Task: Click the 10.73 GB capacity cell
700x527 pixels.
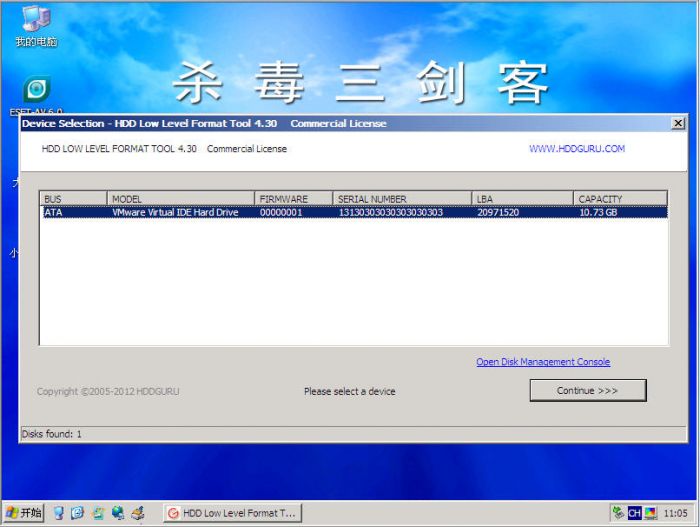Action: pyautogui.click(x=598, y=213)
